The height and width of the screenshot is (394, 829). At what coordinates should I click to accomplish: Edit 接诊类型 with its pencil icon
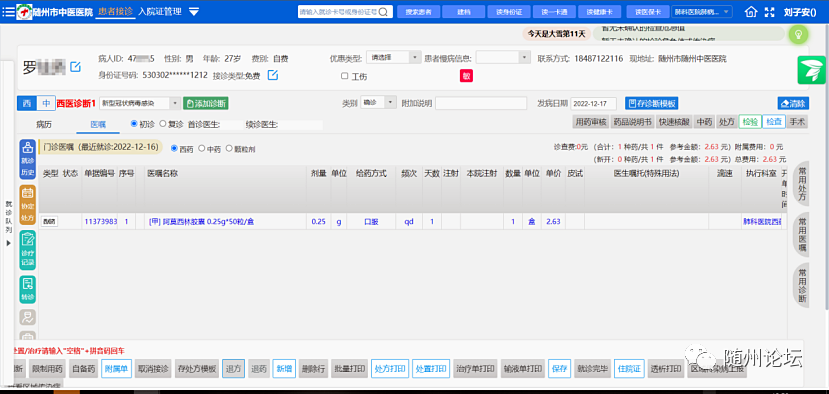coord(272,75)
